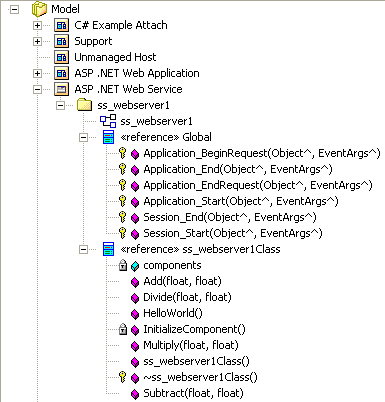This screenshot has width=385, height=402.
Task: Click magenta operation icon of Subtract
Action: tap(135, 394)
